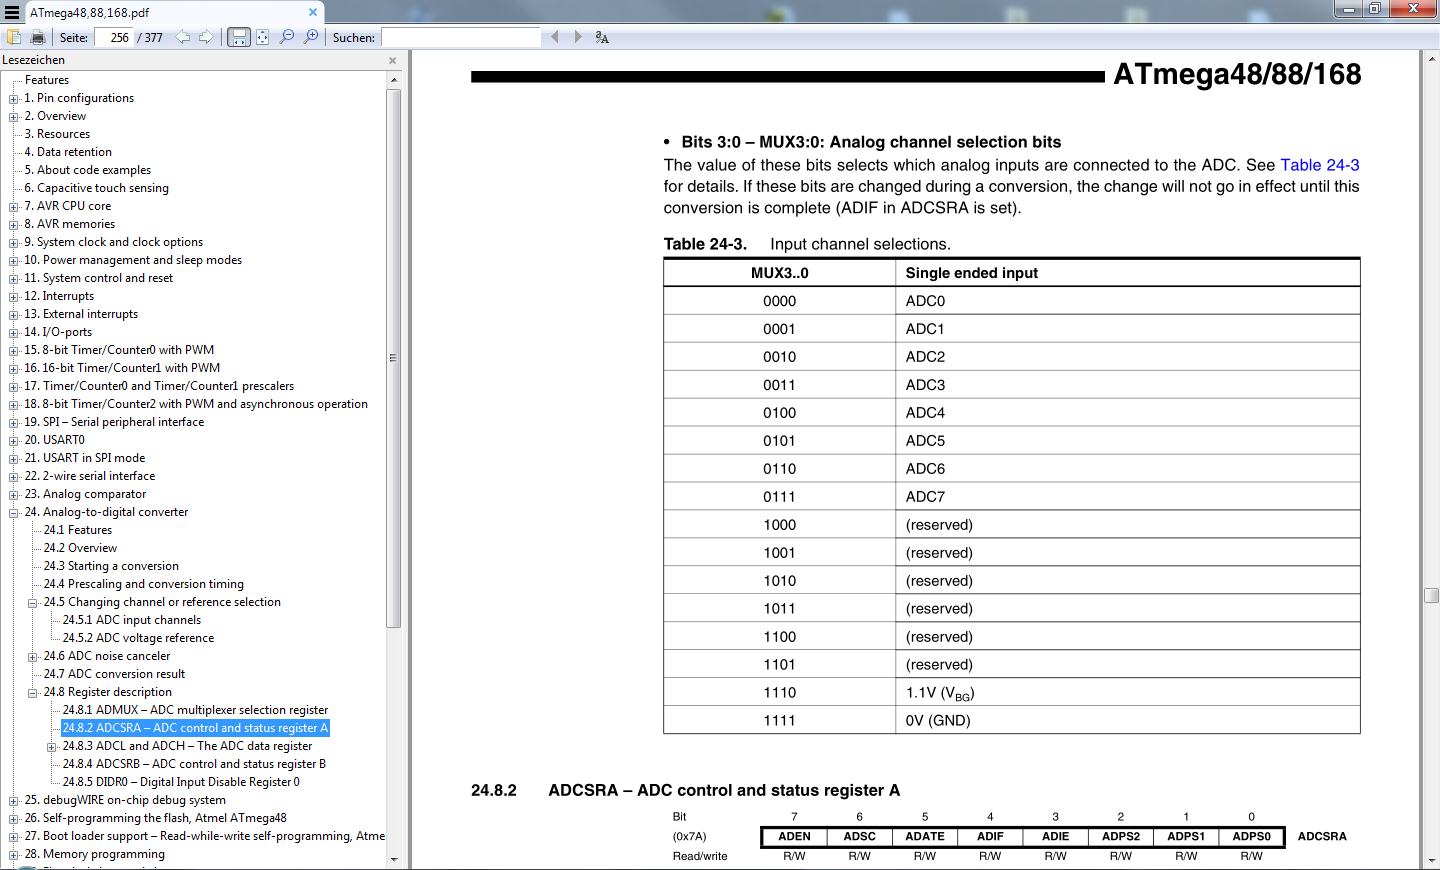
Task: Click 1.1V (VBG) table cell
Action: [1128, 692]
